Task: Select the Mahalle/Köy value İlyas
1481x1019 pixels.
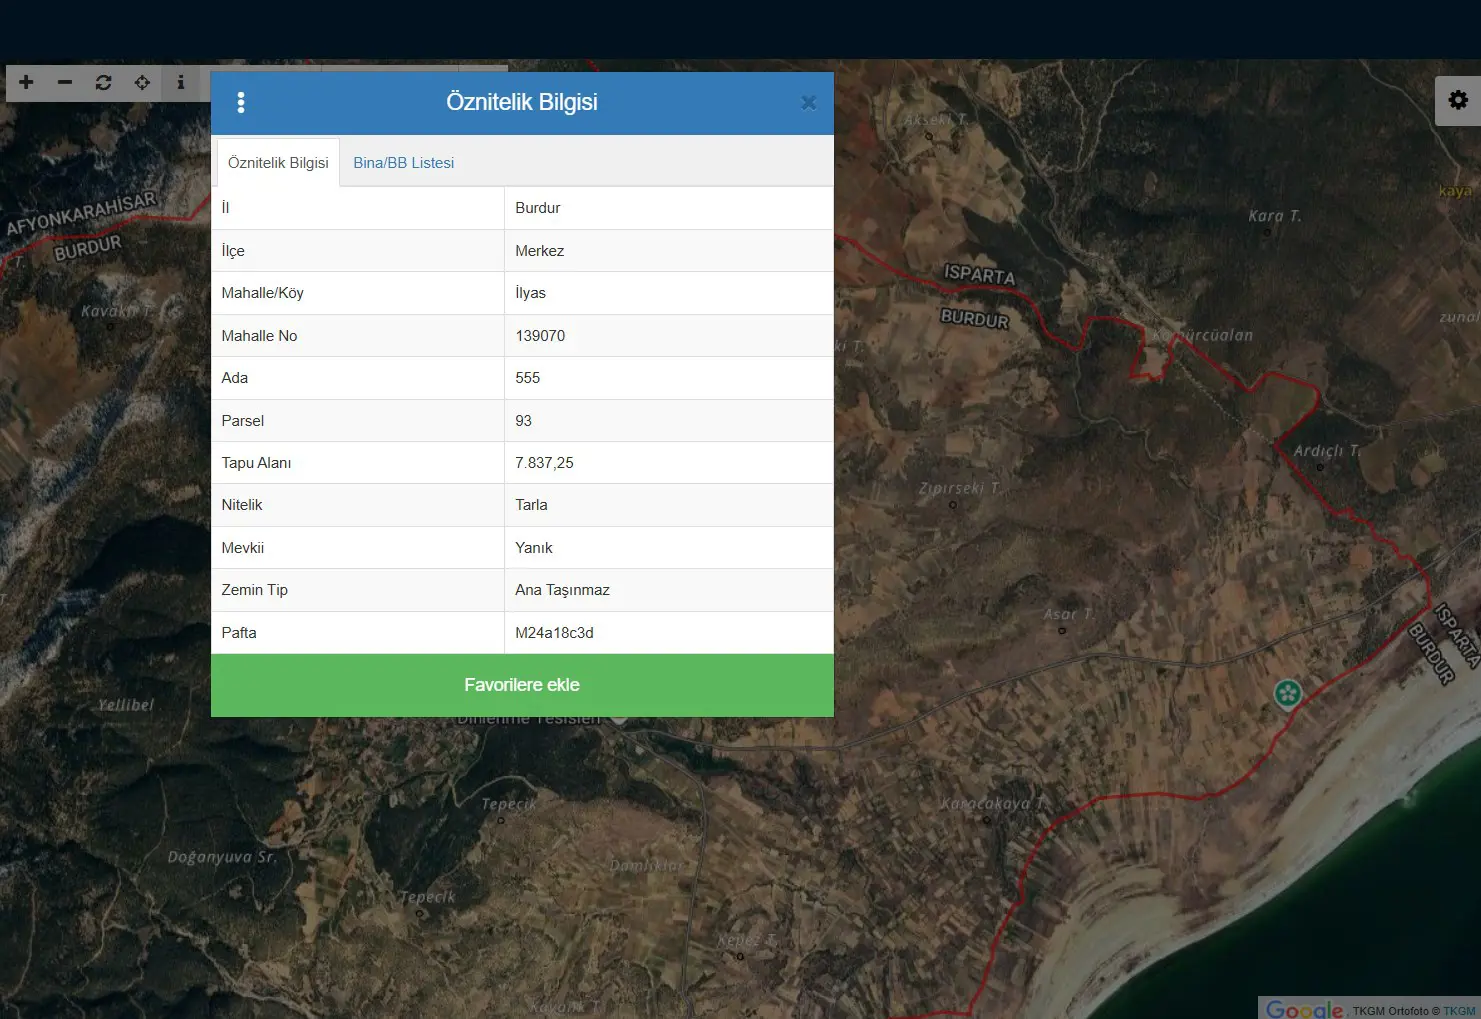Action: click(x=530, y=293)
